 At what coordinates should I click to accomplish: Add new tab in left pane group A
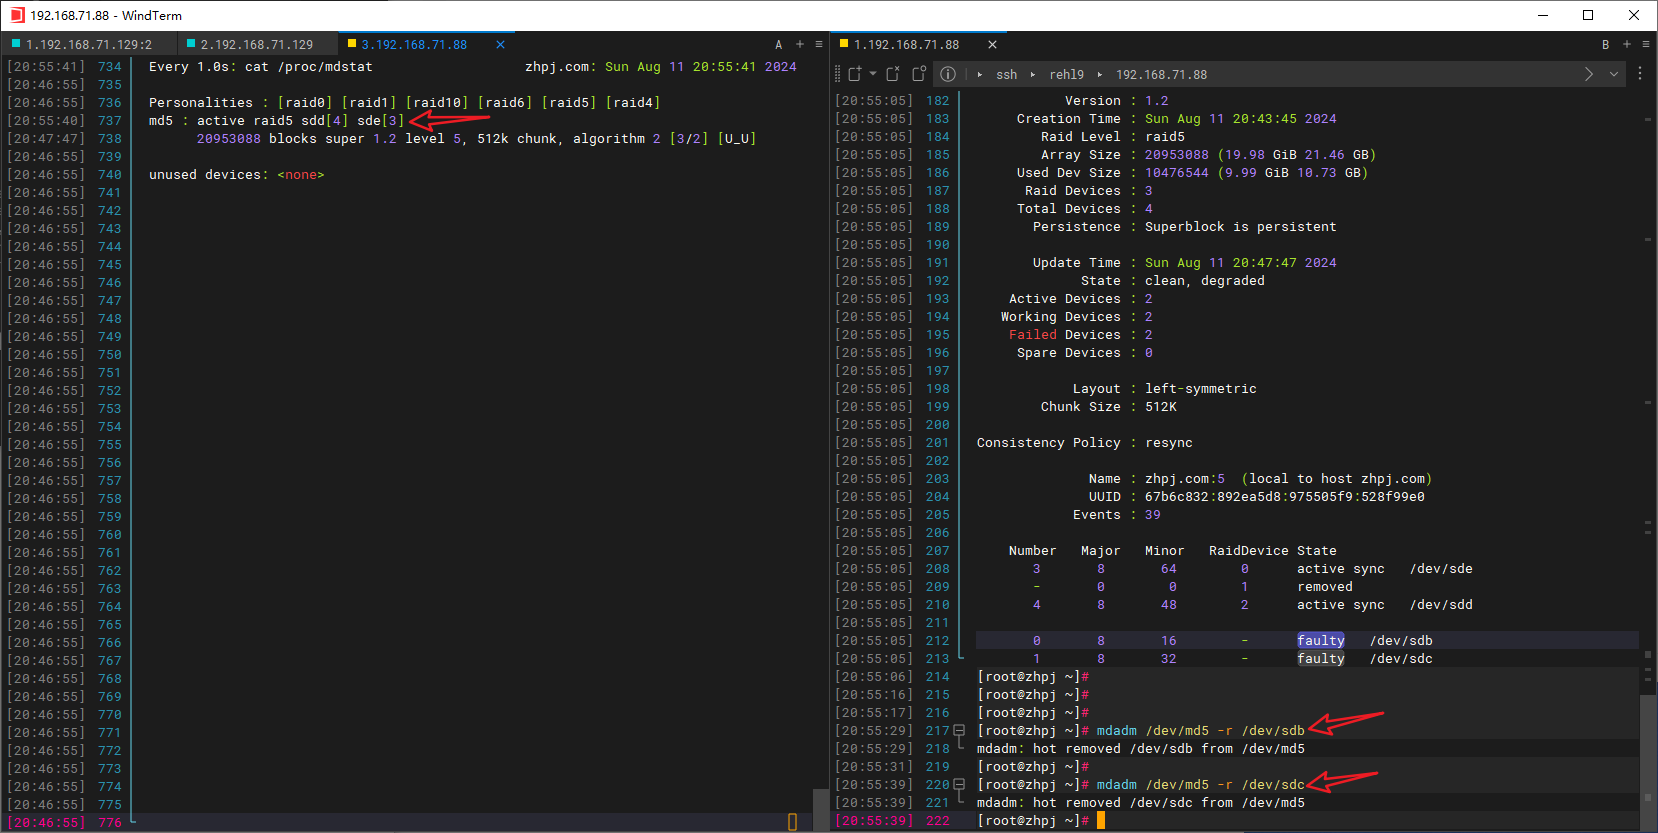[800, 44]
